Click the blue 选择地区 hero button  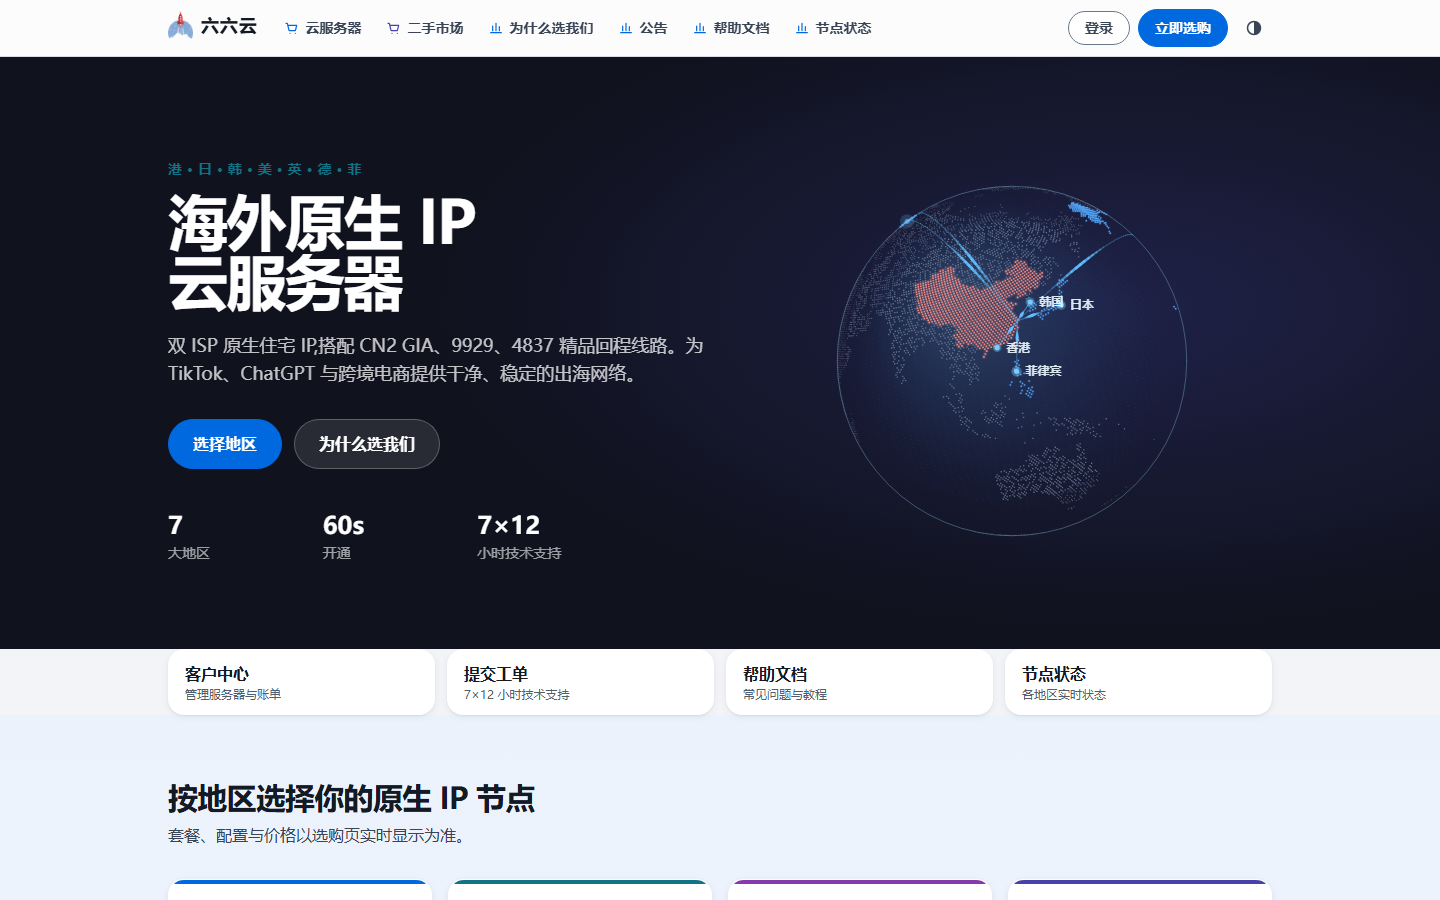pos(225,444)
